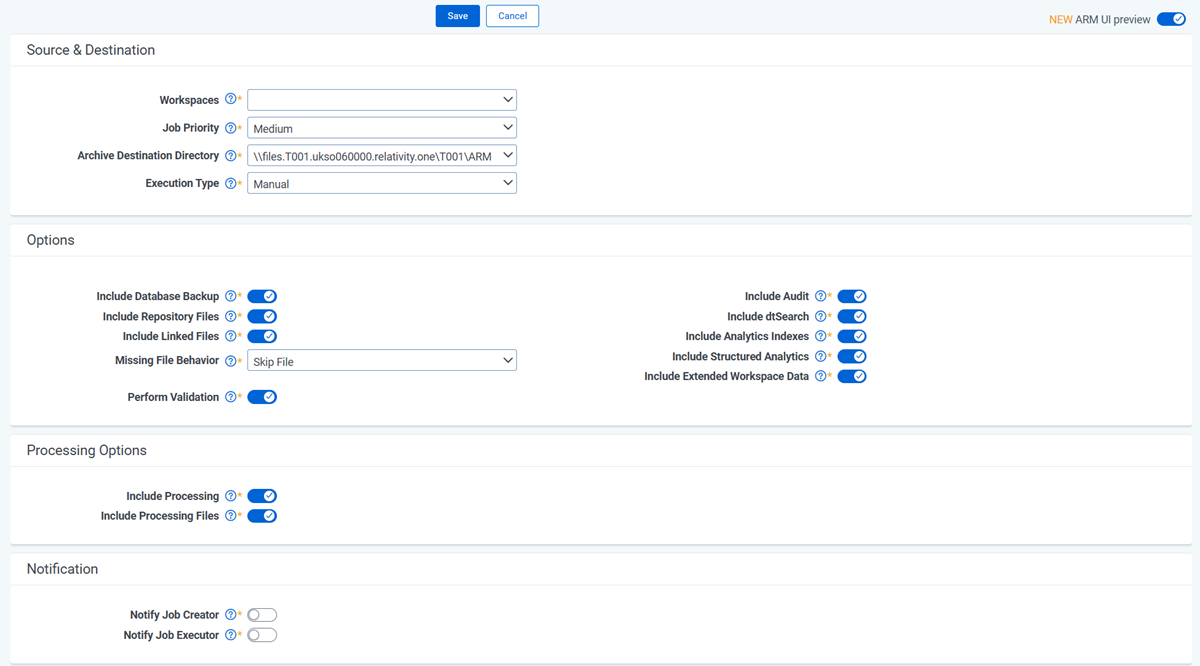This screenshot has width=1200, height=666.
Task: Open help for Archive Destination Directory
Action: [x=231, y=156]
